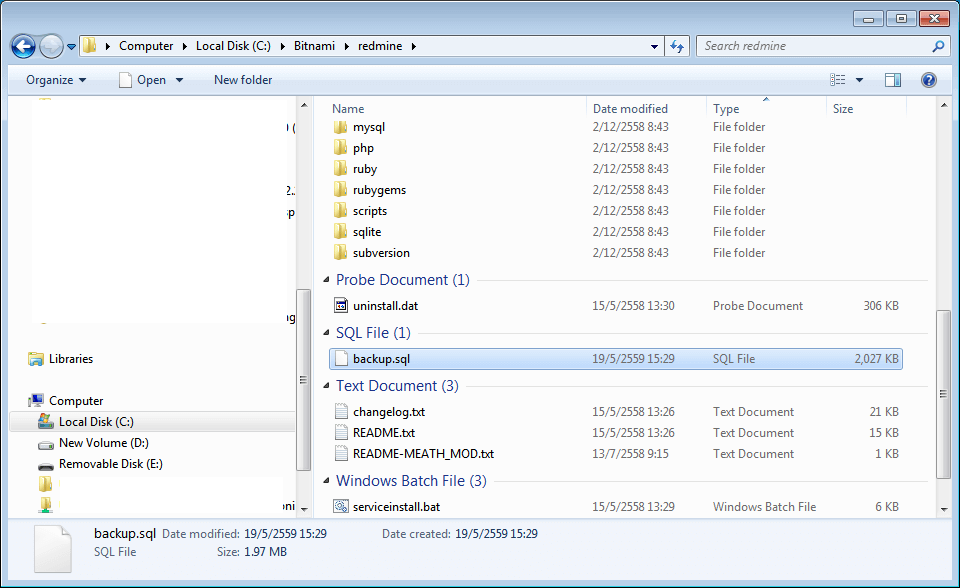The image size is (960, 588).
Task: Open the views dropdown arrow next to the icons button
Action: [858, 80]
